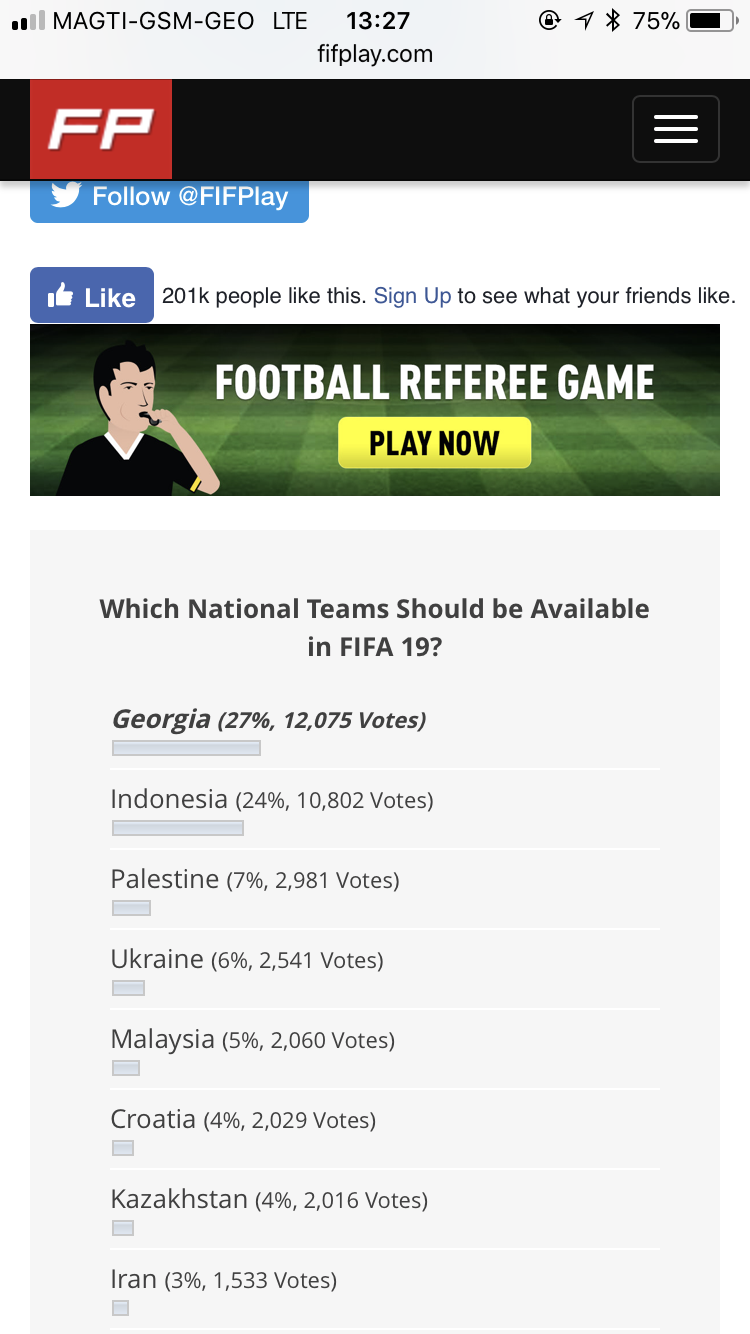This screenshot has width=750, height=1334.
Task: Click the Georgia vote progress bar
Action: pos(186,748)
